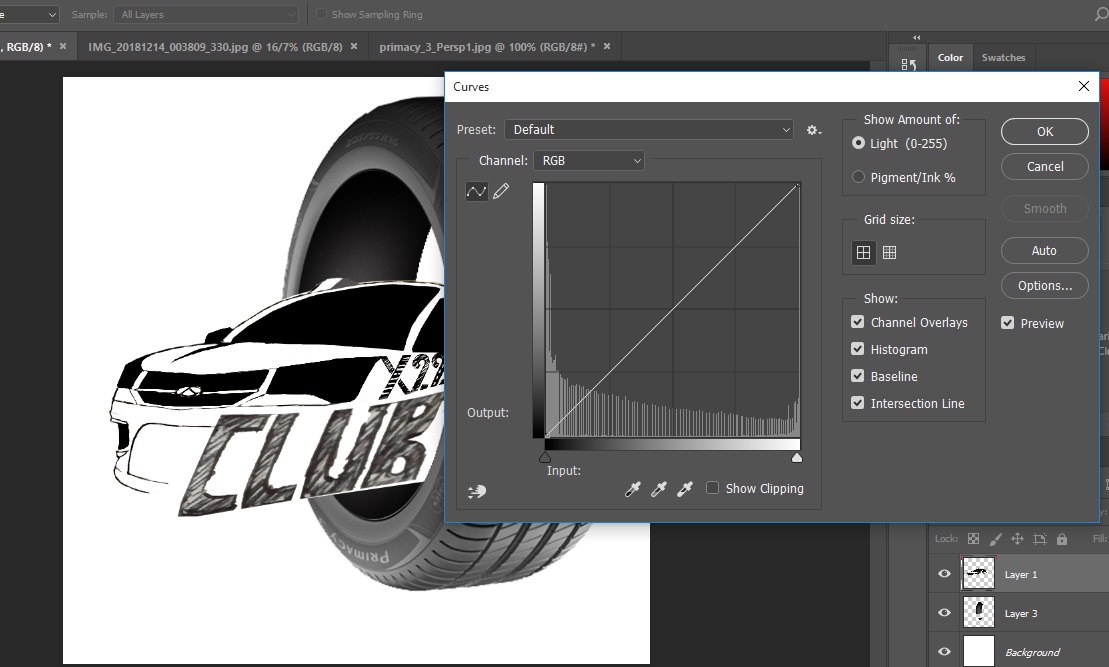Viewport: 1109px width, 667px height.
Task: Collapse panels with the double-arrow icon
Action: click(x=917, y=37)
